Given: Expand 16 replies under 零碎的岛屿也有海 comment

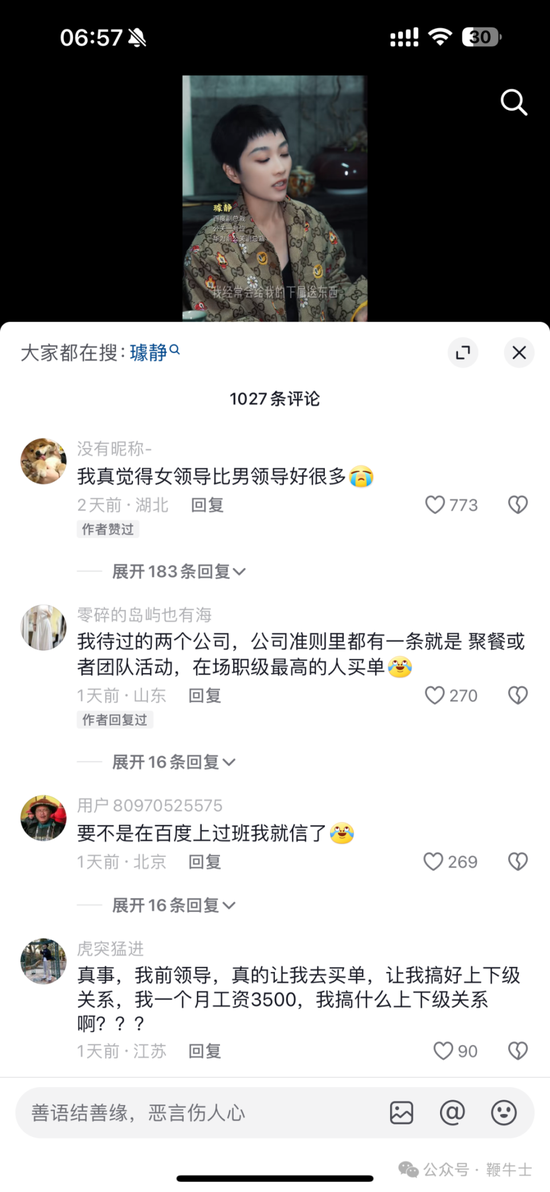Looking at the screenshot, I should (174, 762).
